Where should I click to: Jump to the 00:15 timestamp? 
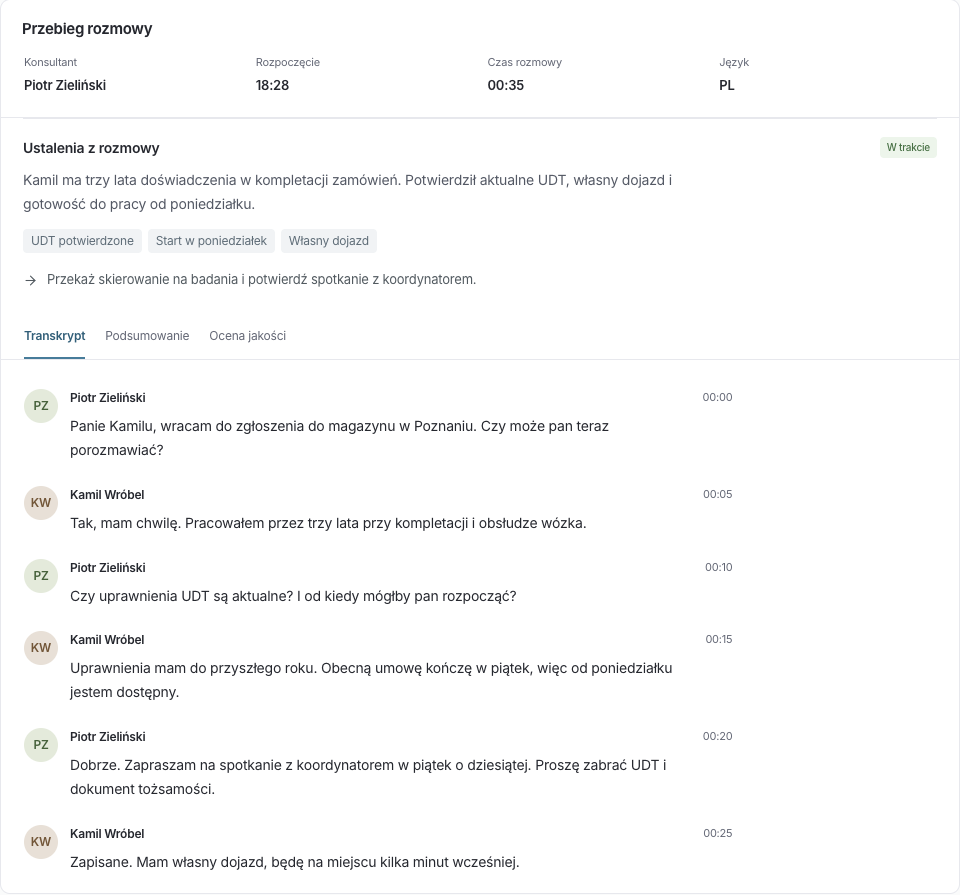[x=719, y=639]
